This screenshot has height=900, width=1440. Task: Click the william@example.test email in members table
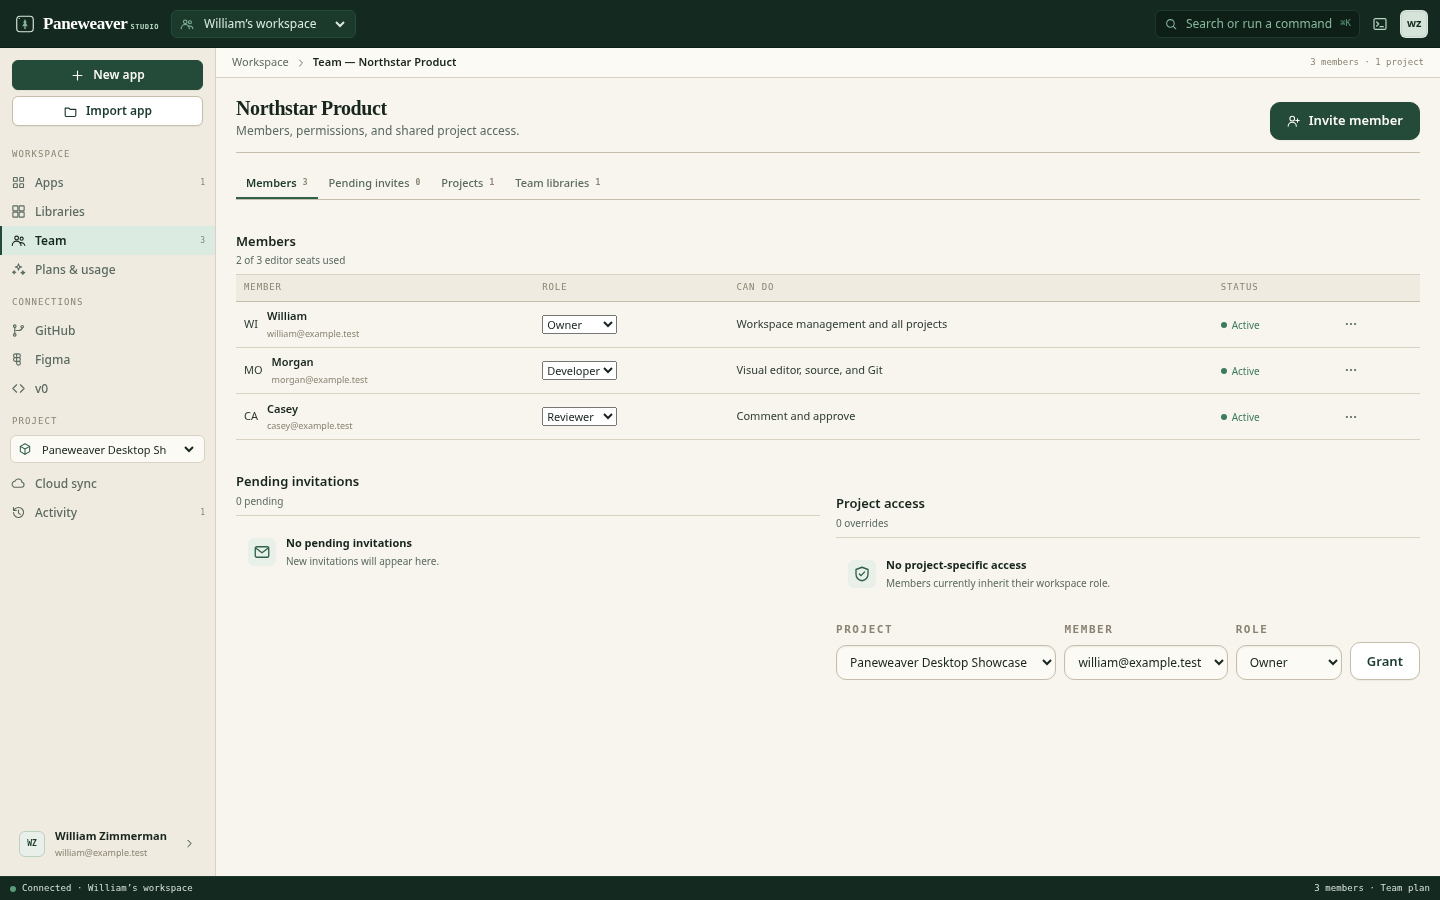point(313,334)
